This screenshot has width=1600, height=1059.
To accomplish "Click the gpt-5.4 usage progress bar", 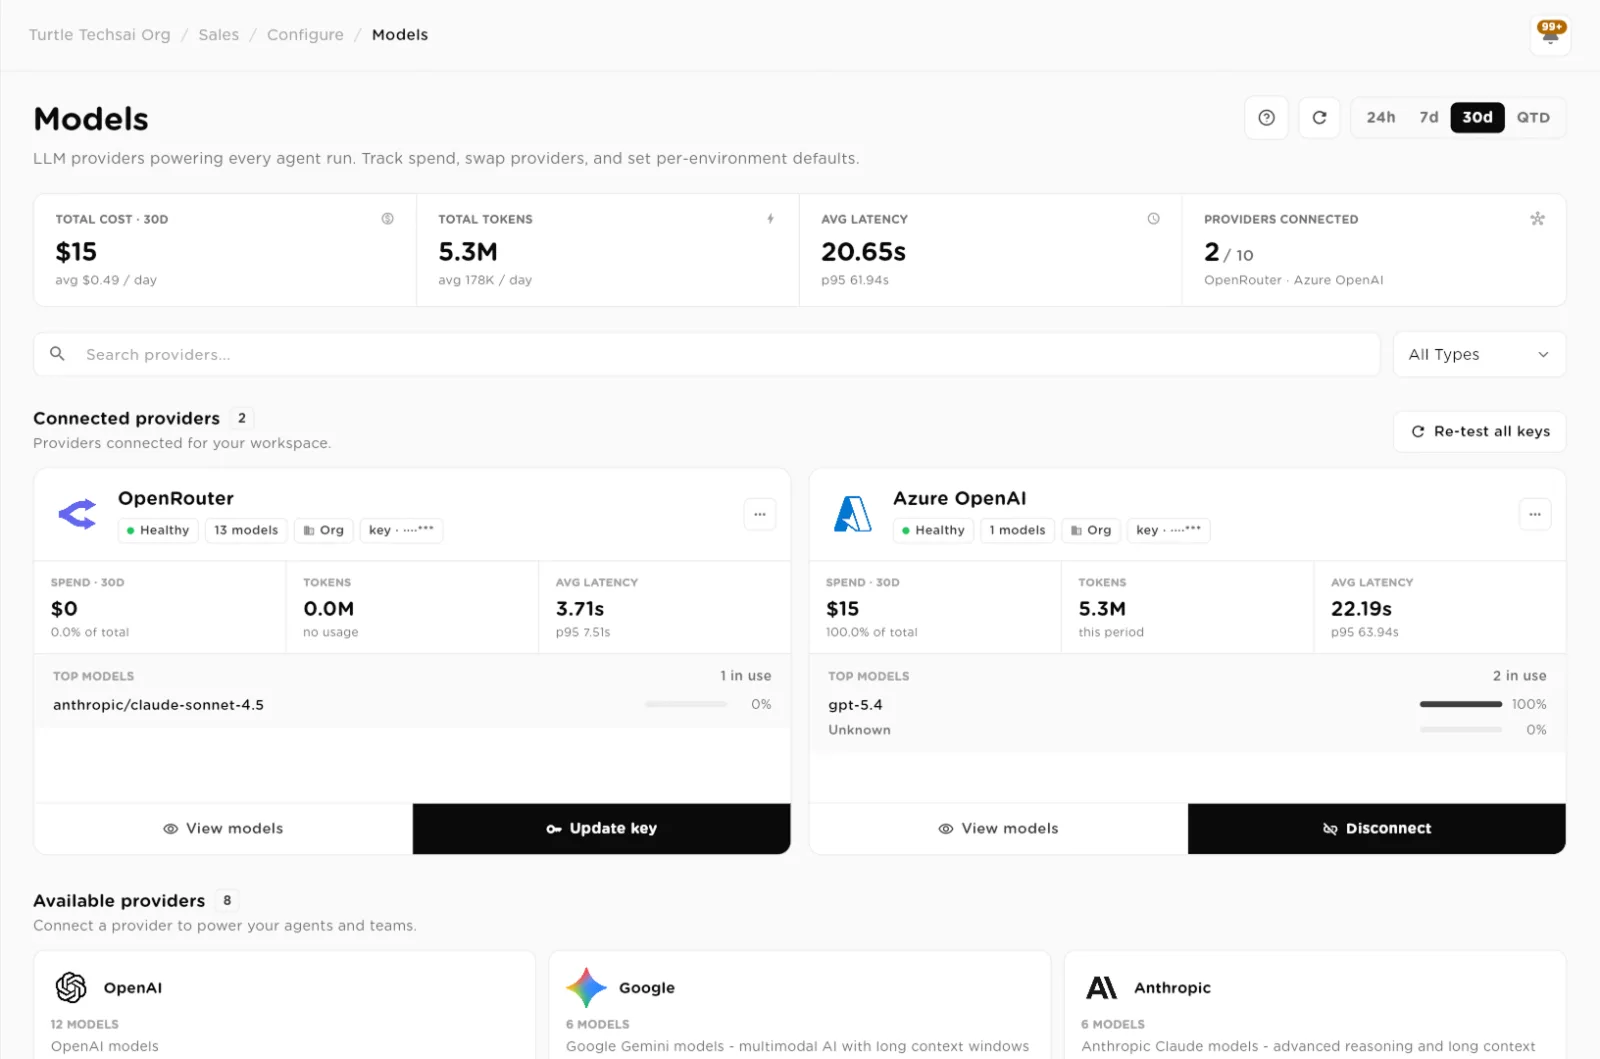I will tap(1461, 704).
